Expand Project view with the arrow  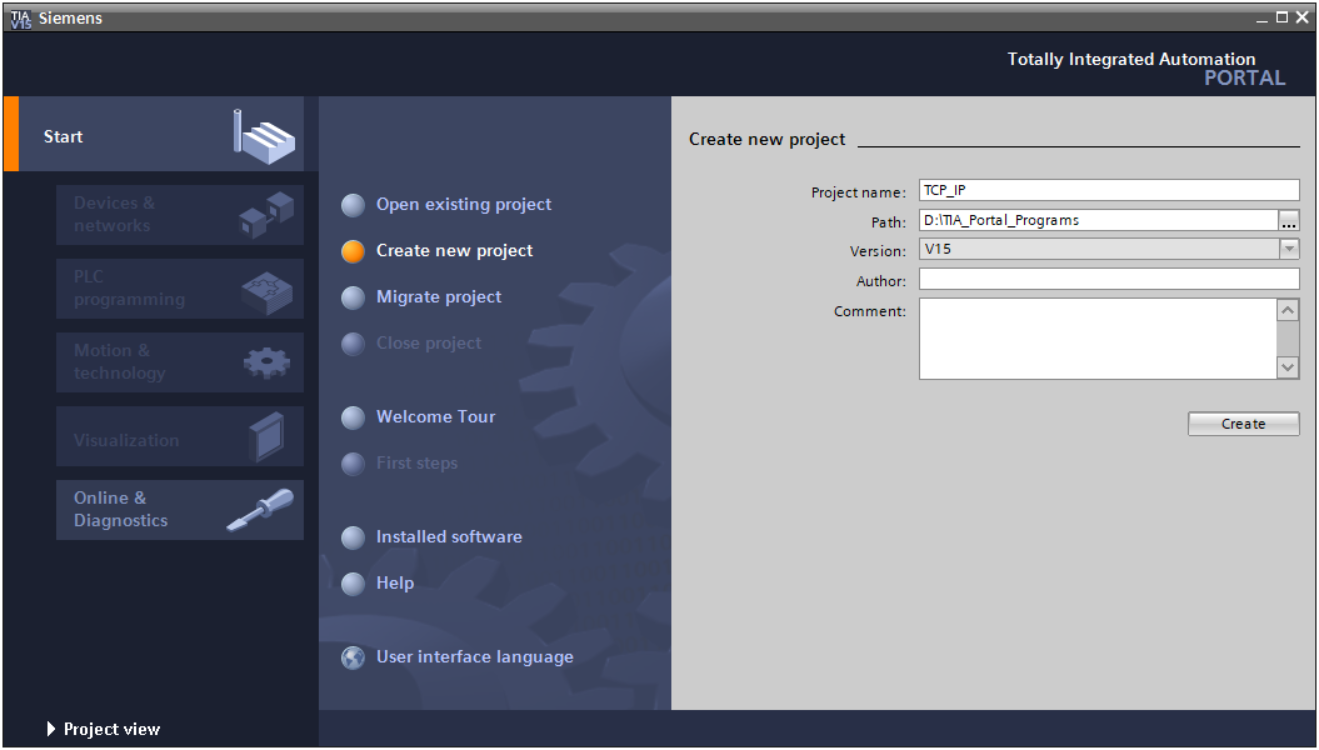click(51, 730)
